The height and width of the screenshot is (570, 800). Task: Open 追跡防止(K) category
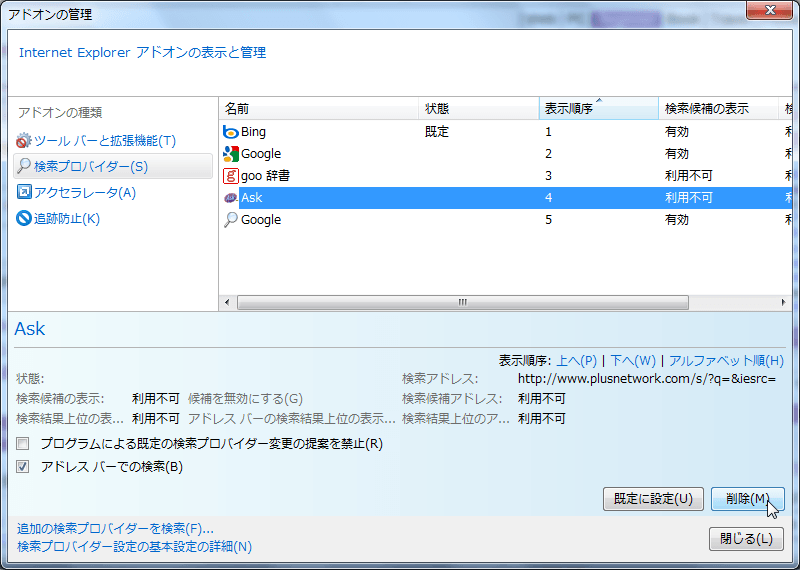pos(66,219)
